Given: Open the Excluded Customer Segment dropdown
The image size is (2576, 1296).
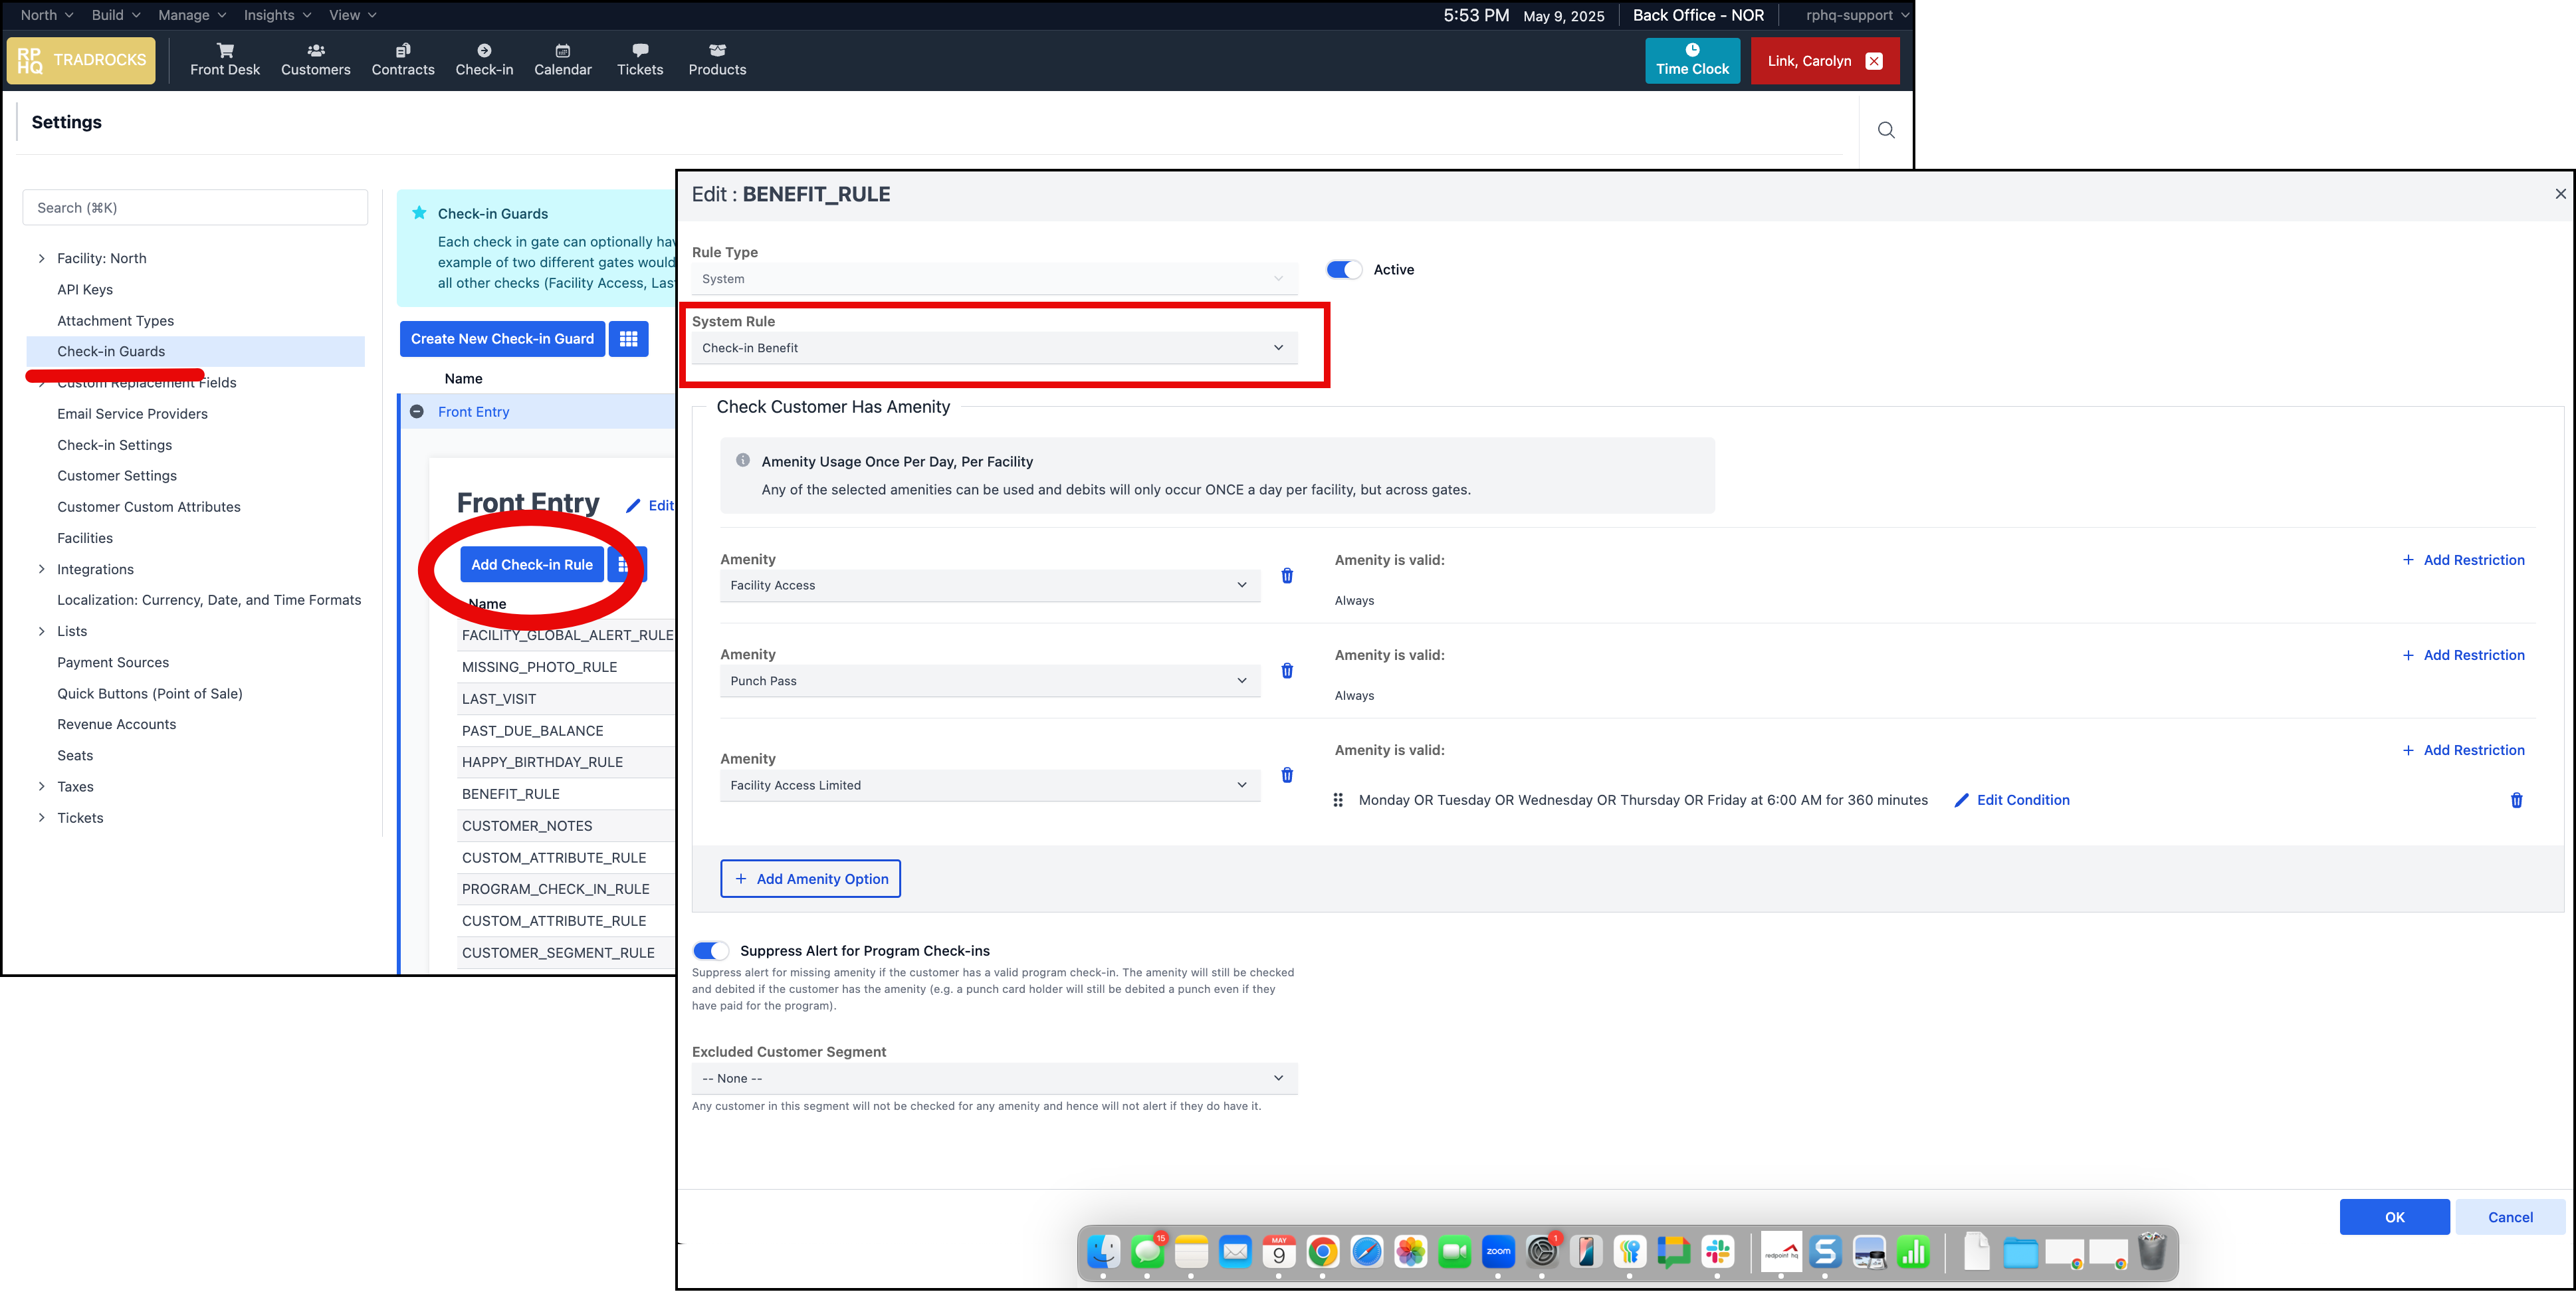Looking at the screenshot, I should [x=994, y=1078].
